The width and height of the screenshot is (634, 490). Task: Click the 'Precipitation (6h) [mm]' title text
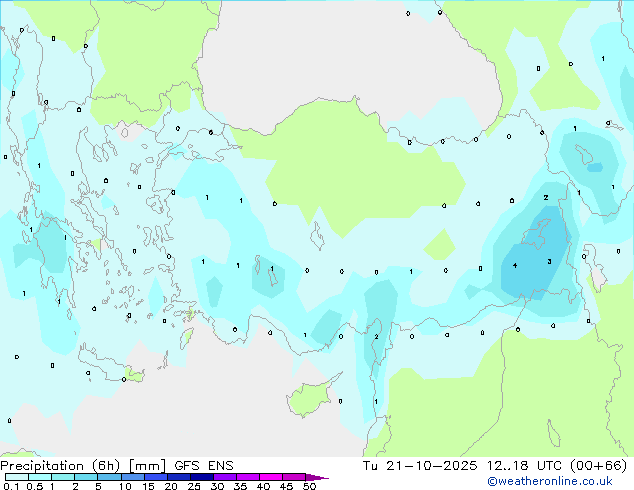click(x=83, y=466)
